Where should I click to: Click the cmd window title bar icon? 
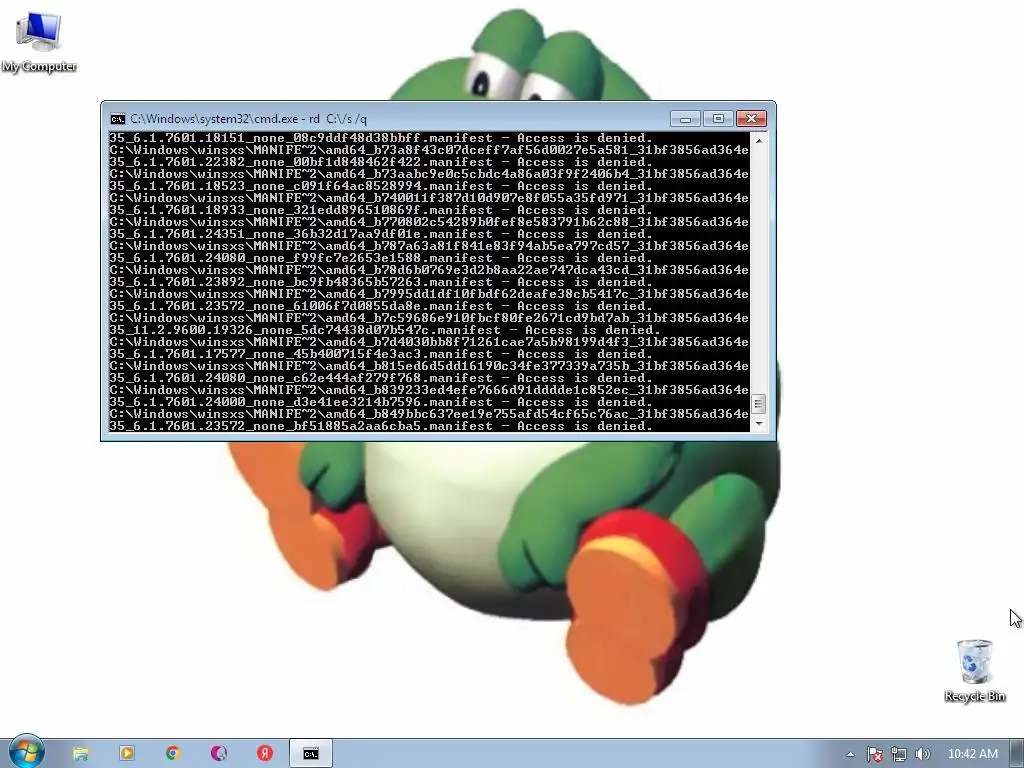click(x=118, y=119)
